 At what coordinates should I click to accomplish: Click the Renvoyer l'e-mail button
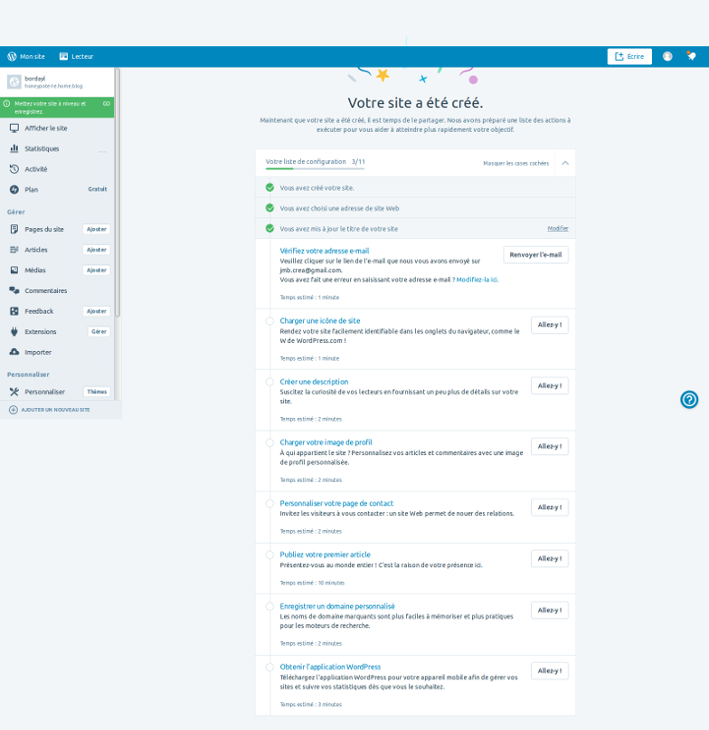click(535, 255)
